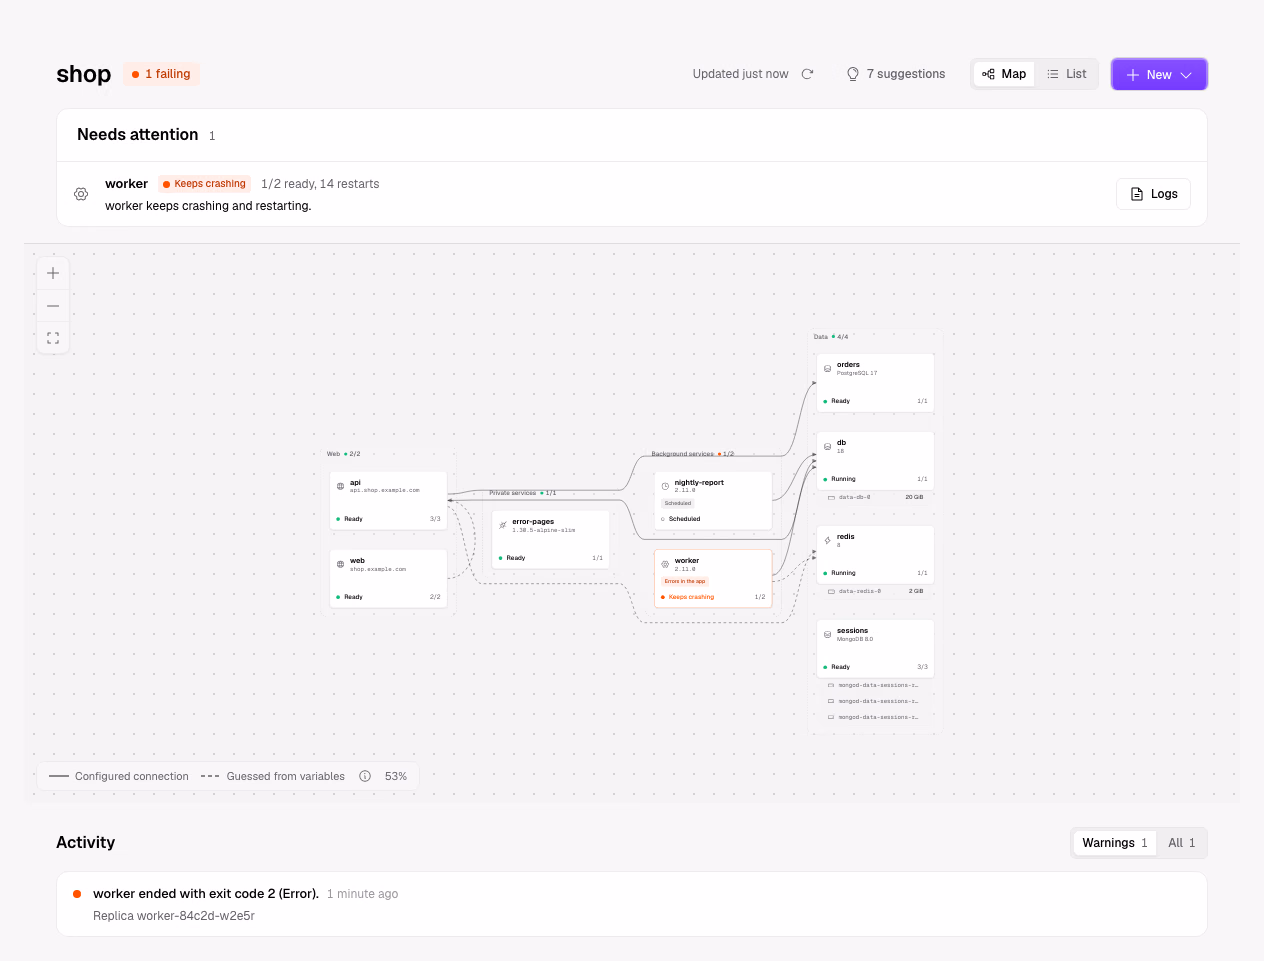Open the worker name in Needs attention
The height and width of the screenshot is (961, 1264).
pyautogui.click(x=126, y=184)
